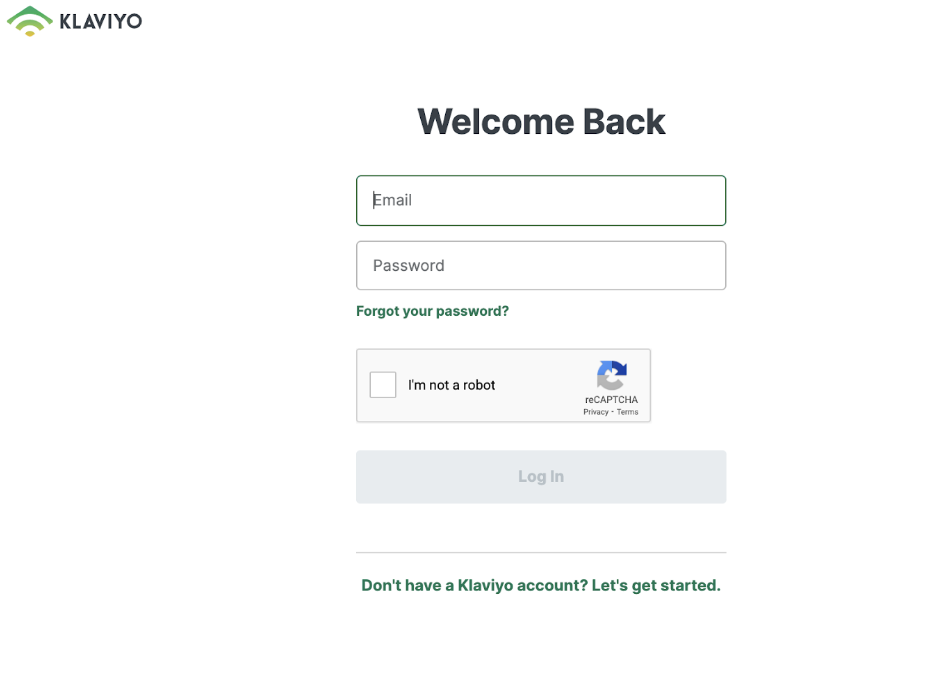
Task: Click the Email placeholder text
Action: pyautogui.click(x=392, y=200)
